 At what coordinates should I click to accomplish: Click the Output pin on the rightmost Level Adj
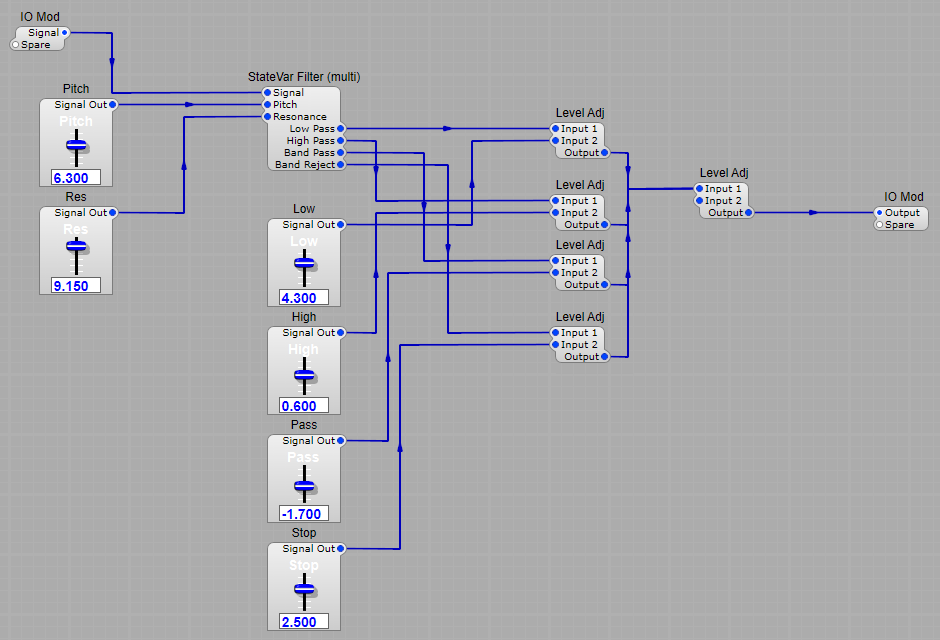(x=748, y=212)
